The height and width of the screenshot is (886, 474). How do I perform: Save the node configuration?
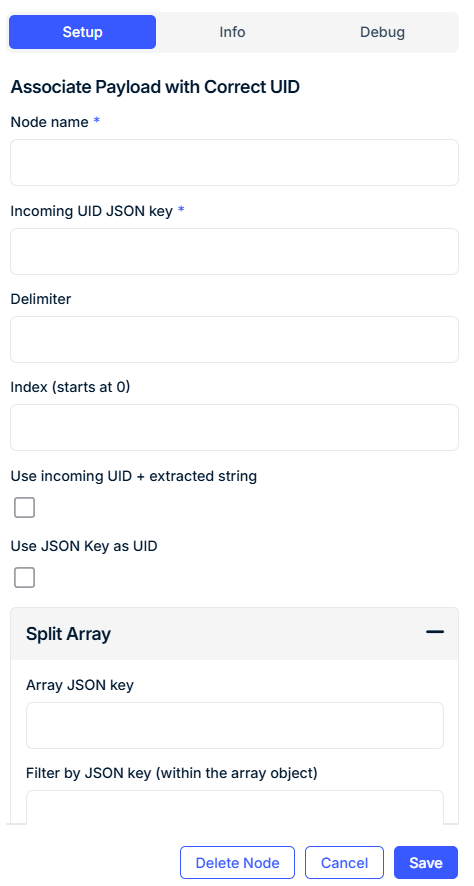pyautogui.click(x=426, y=863)
